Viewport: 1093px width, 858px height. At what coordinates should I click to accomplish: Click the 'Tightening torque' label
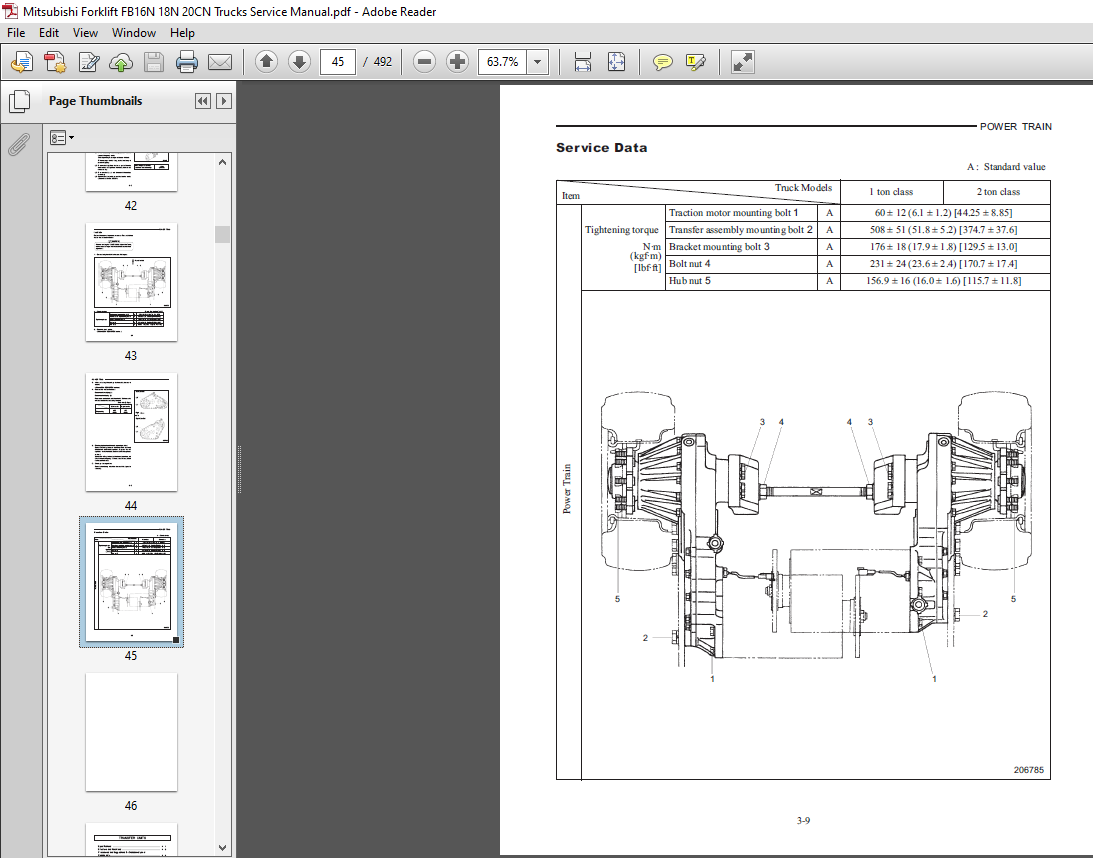coord(621,230)
